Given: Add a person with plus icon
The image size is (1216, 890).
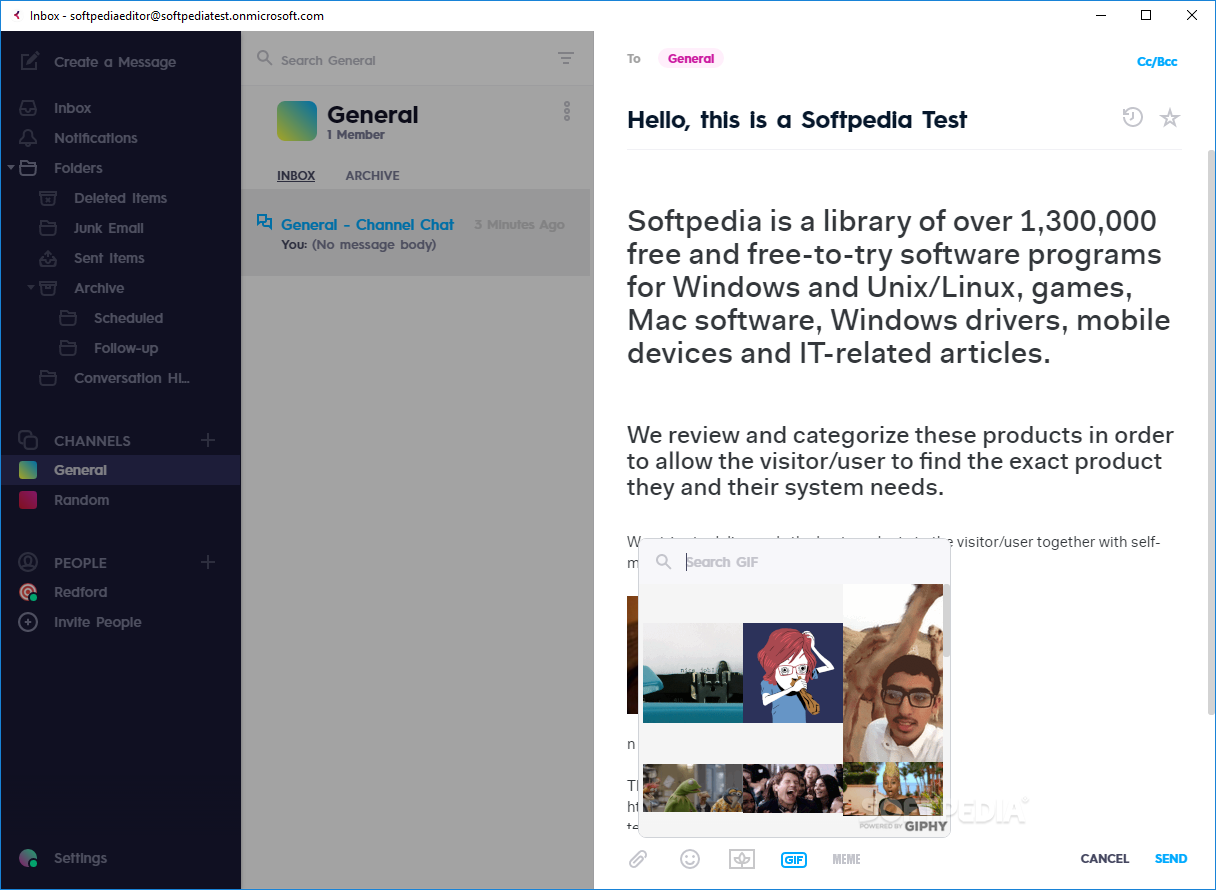Looking at the screenshot, I should pos(208,562).
